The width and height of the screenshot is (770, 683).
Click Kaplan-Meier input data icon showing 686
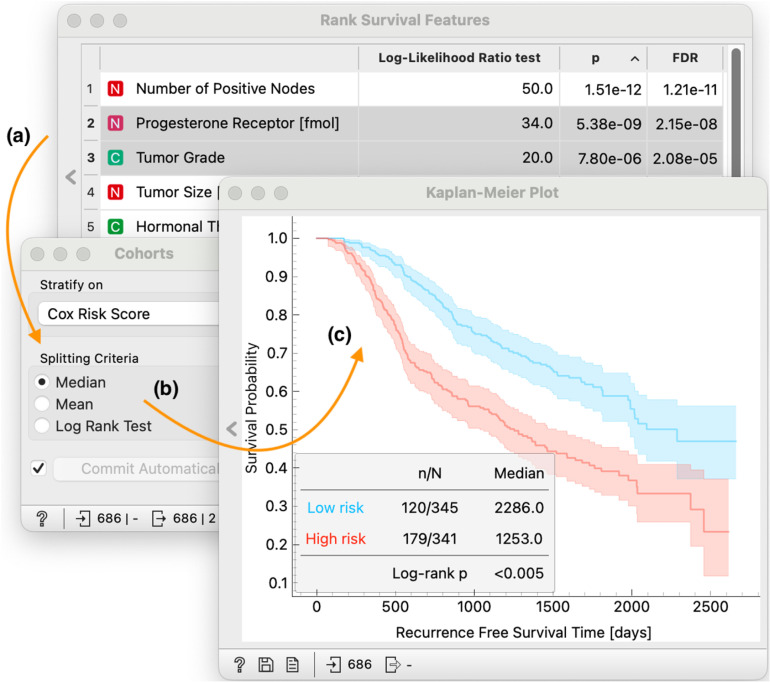tap(333, 665)
